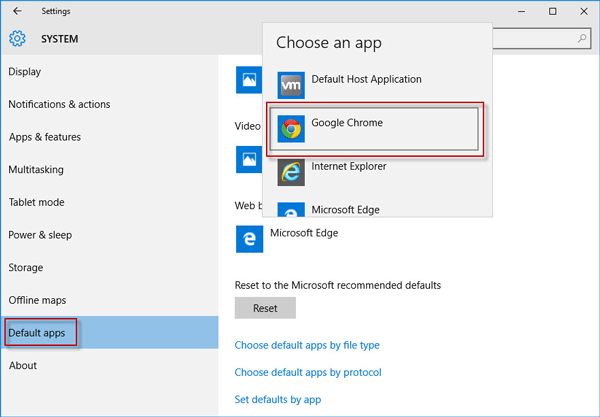Choose Microsoft Edge label in popup

(346, 210)
